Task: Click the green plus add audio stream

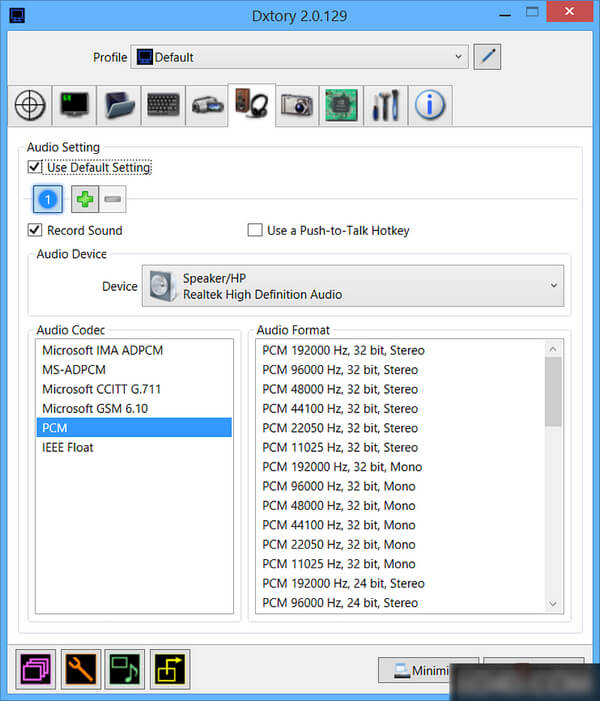Action: pos(85,199)
